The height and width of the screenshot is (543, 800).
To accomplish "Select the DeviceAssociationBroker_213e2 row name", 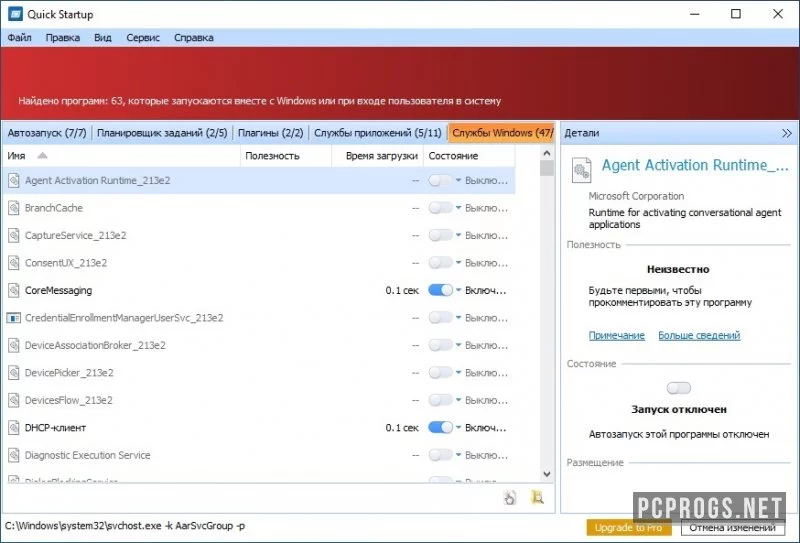I will 95,345.
